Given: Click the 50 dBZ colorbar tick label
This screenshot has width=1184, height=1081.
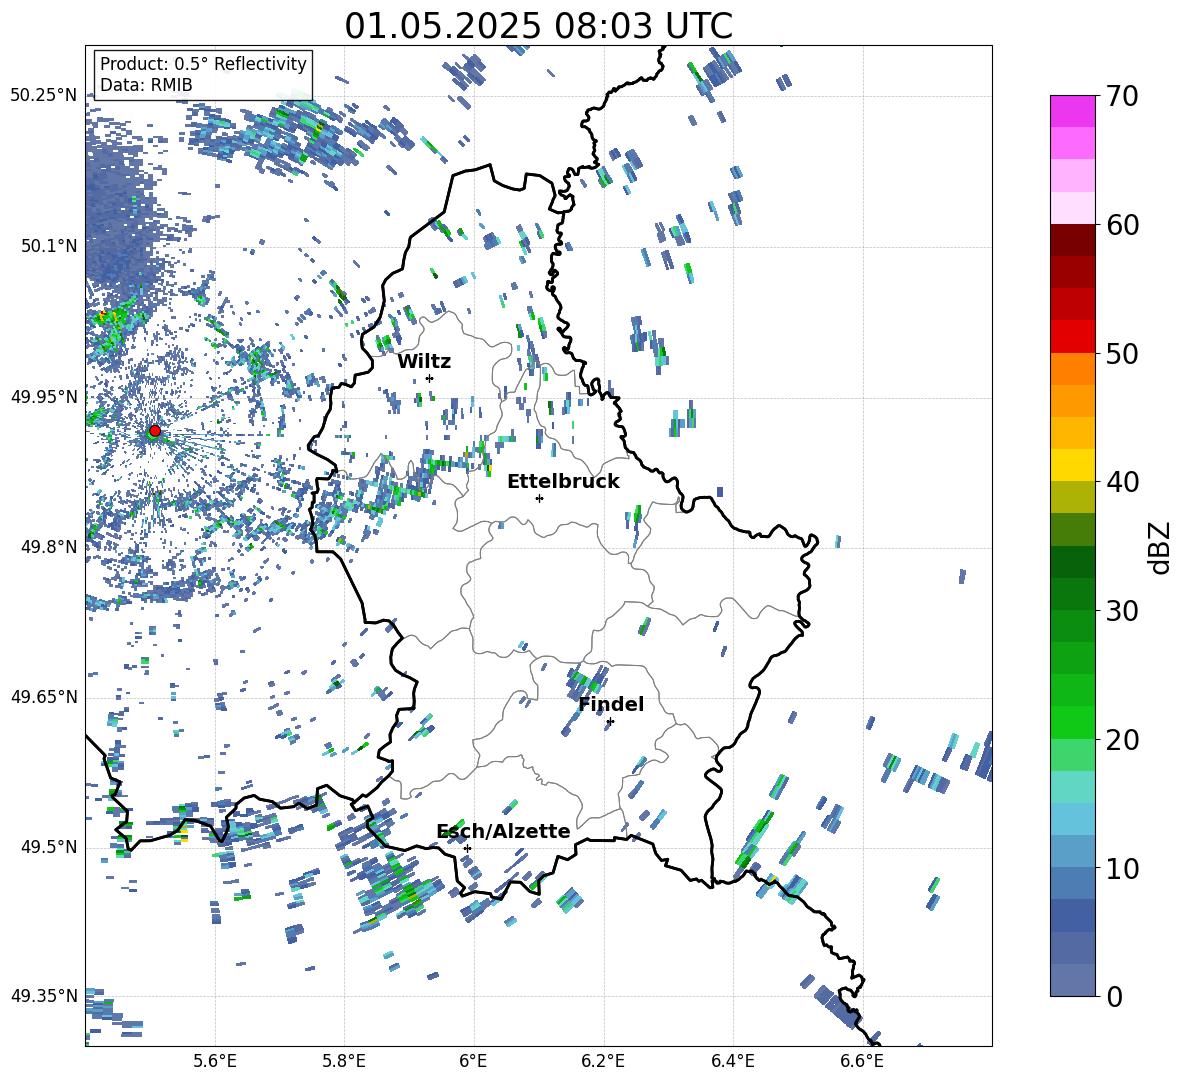Looking at the screenshot, I should [1122, 354].
